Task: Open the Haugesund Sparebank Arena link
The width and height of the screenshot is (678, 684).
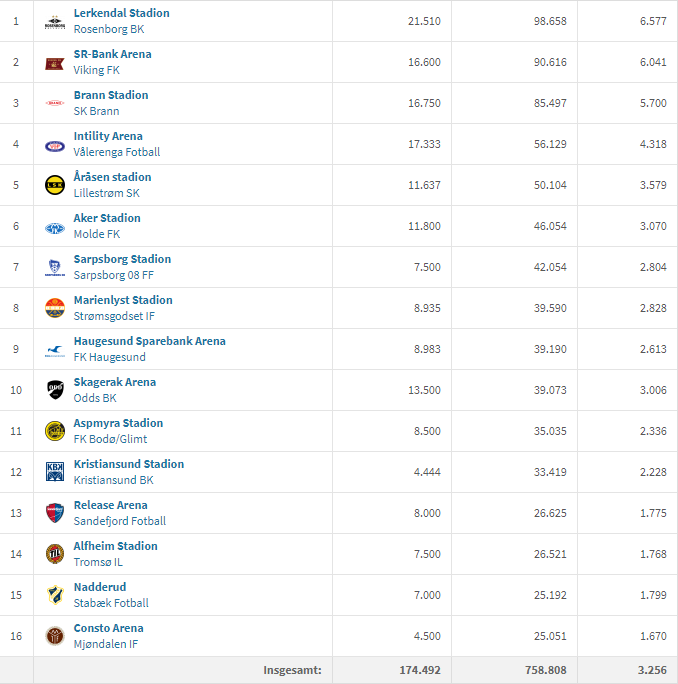Action: [x=149, y=341]
